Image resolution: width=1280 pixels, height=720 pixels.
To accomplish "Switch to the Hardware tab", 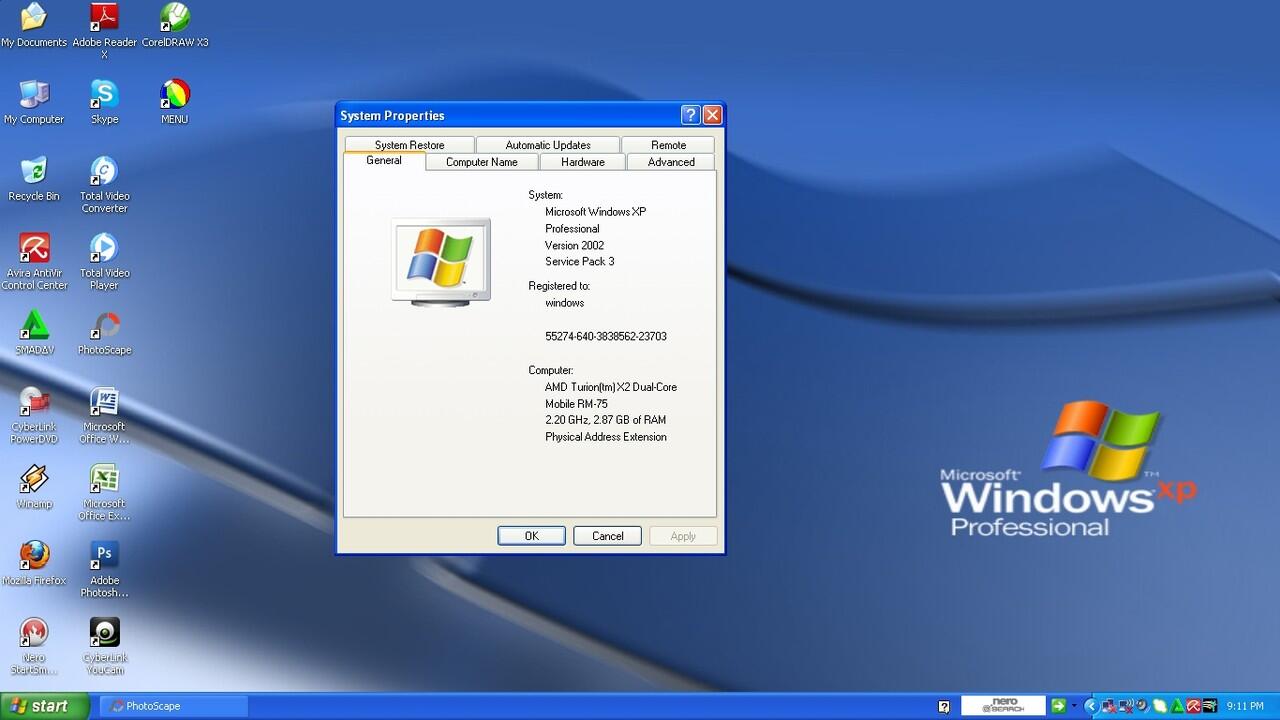I will [583, 162].
